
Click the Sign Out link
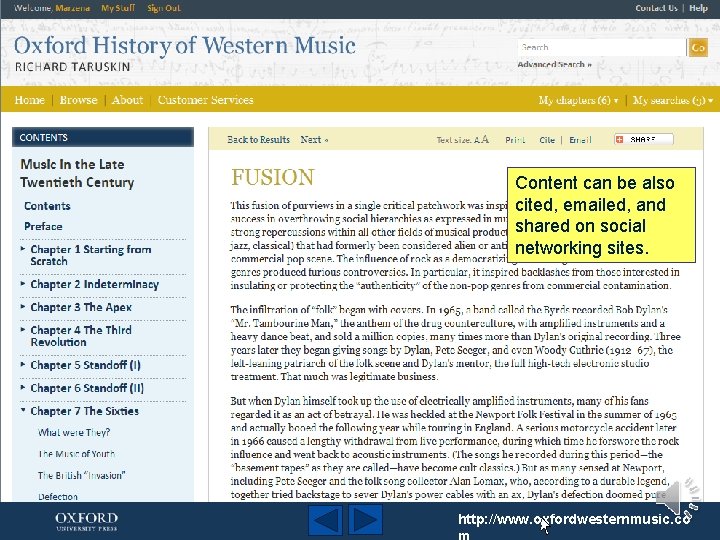[164, 8]
